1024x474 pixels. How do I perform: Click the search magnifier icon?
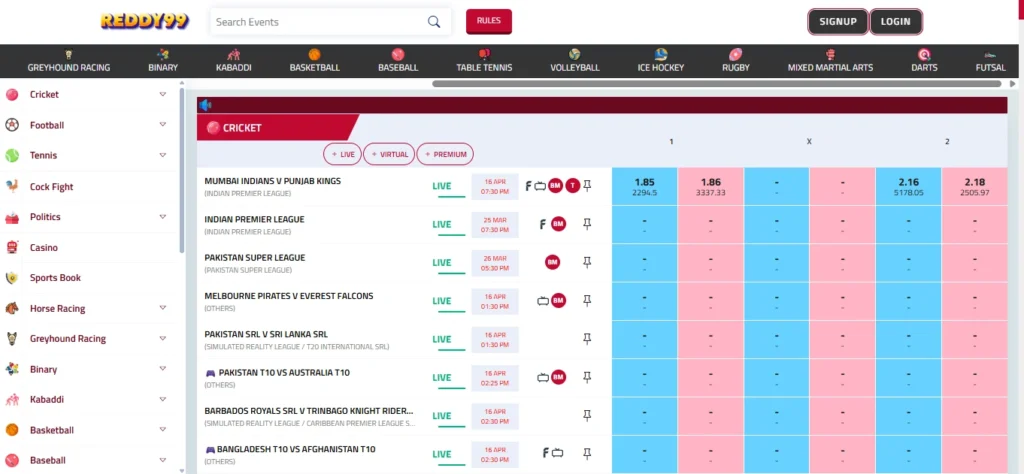coord(434,22)
